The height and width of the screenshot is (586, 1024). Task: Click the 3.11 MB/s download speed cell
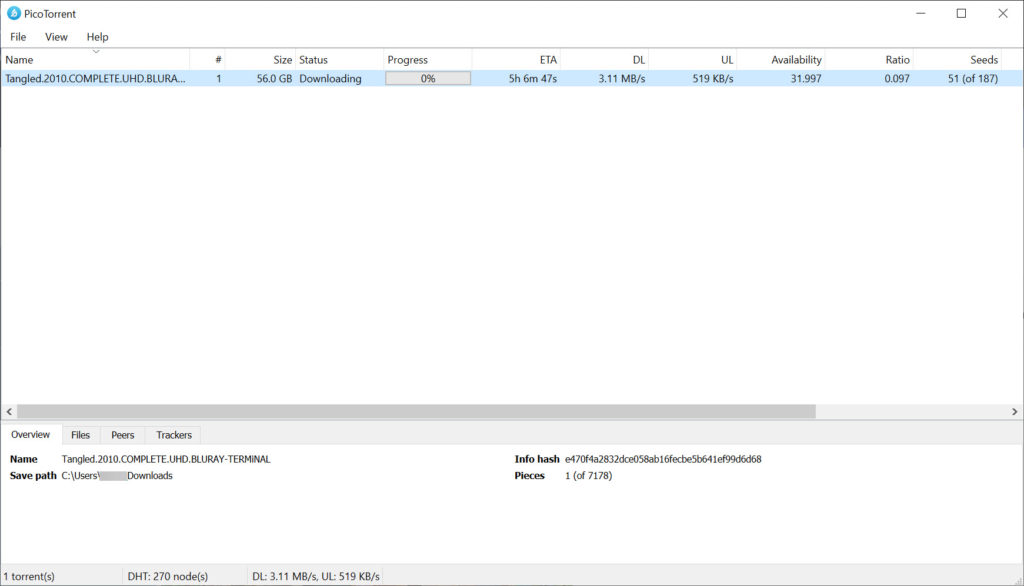622,78
